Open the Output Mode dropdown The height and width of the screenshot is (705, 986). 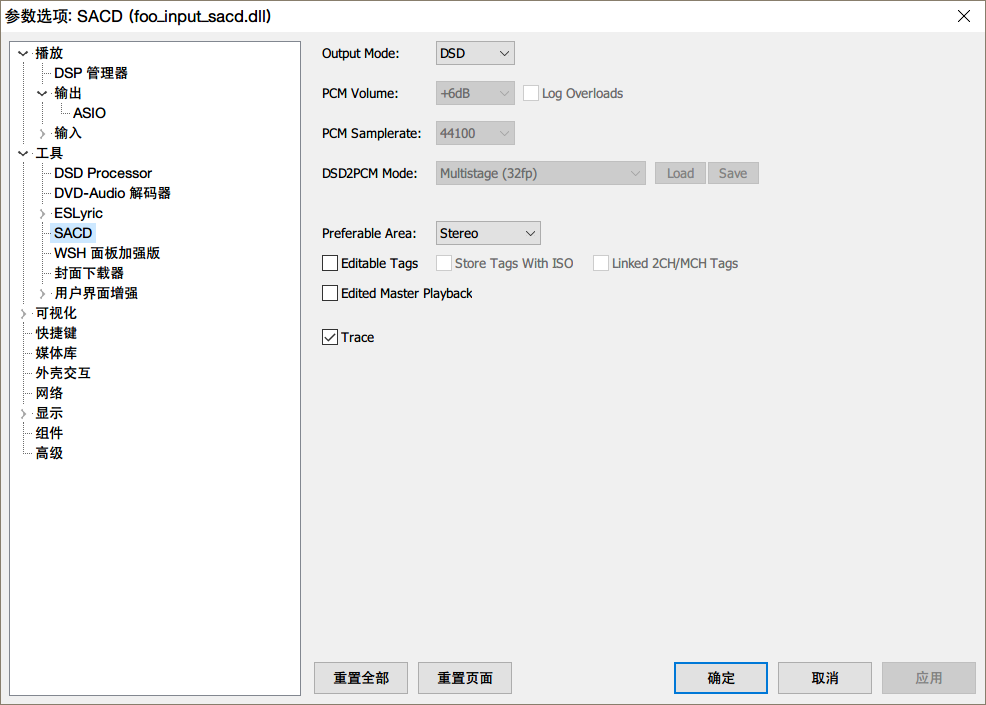point(475,53)
